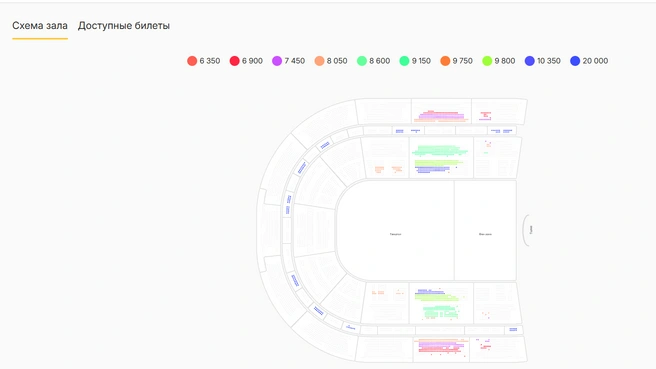Filter by the 7 450 purple swatch
The image size is (656, 369).
coord(277,61)
